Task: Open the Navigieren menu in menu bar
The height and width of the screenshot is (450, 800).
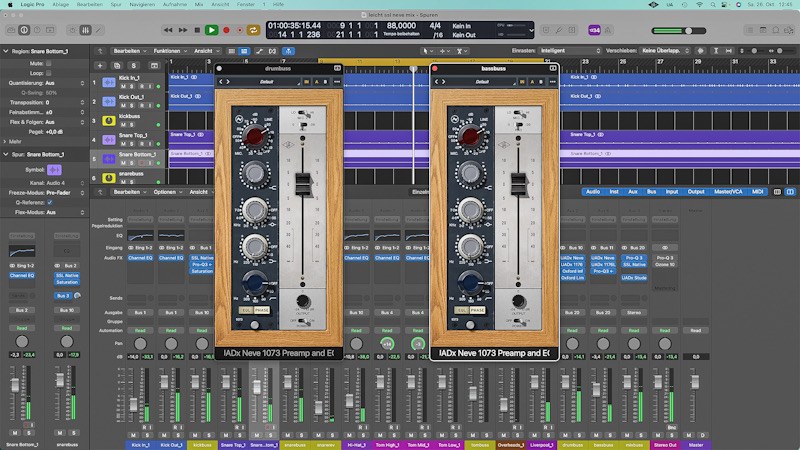Action: click(x=142, y=5)
